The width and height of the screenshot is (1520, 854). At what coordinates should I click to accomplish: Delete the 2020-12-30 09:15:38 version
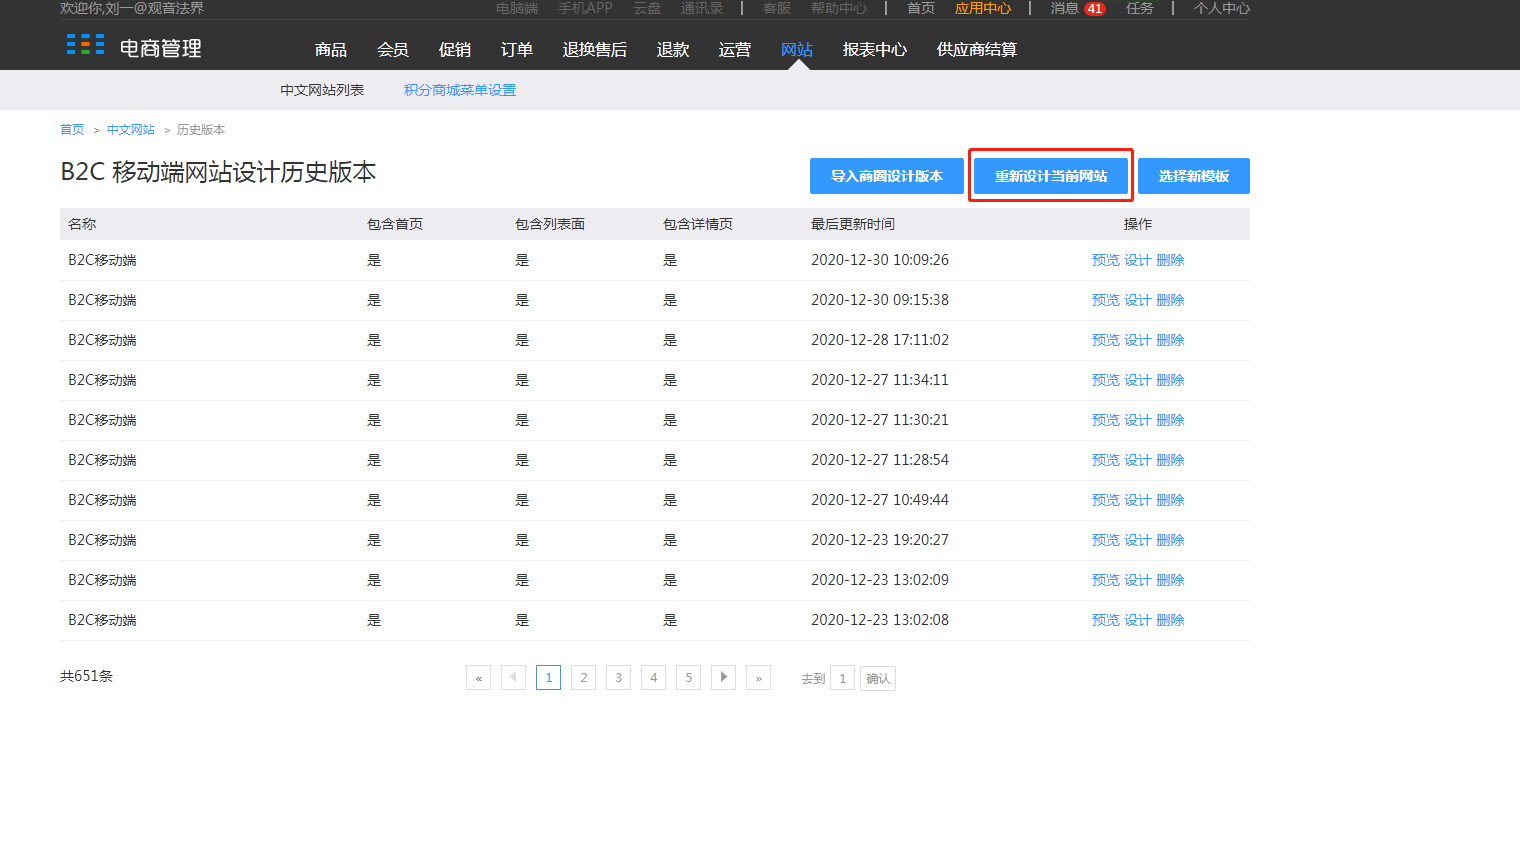pyautogui.click(x=1170, y=300)
